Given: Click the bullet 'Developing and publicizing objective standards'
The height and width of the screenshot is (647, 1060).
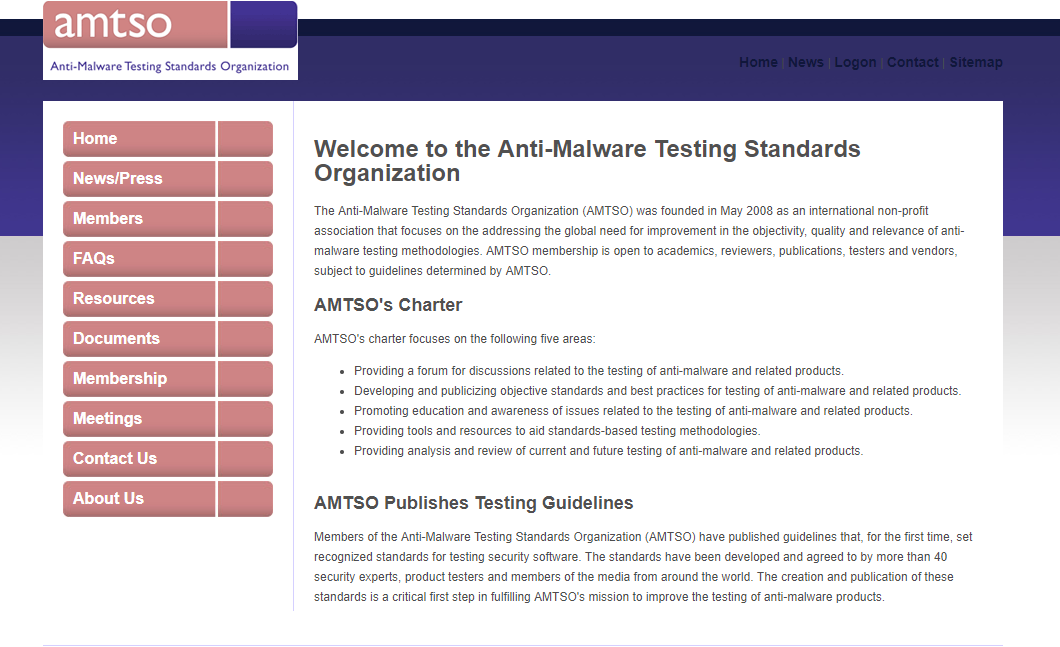Looking at the screenshot, I should click(657, 391).
